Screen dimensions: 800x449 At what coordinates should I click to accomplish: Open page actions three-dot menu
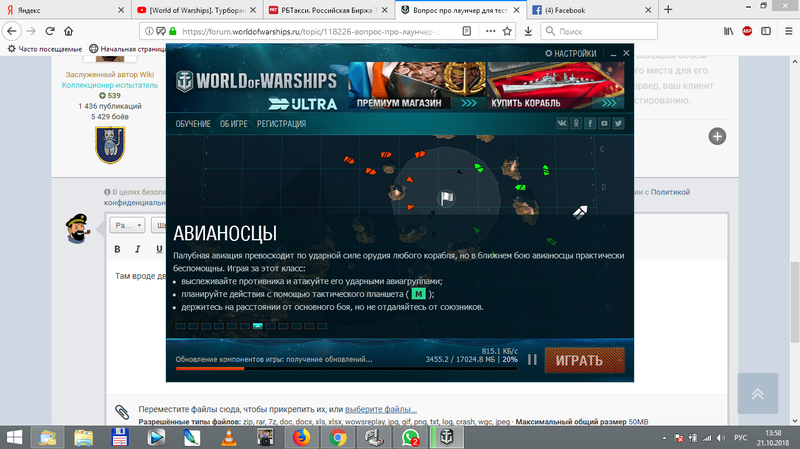[x=490, y=31]
